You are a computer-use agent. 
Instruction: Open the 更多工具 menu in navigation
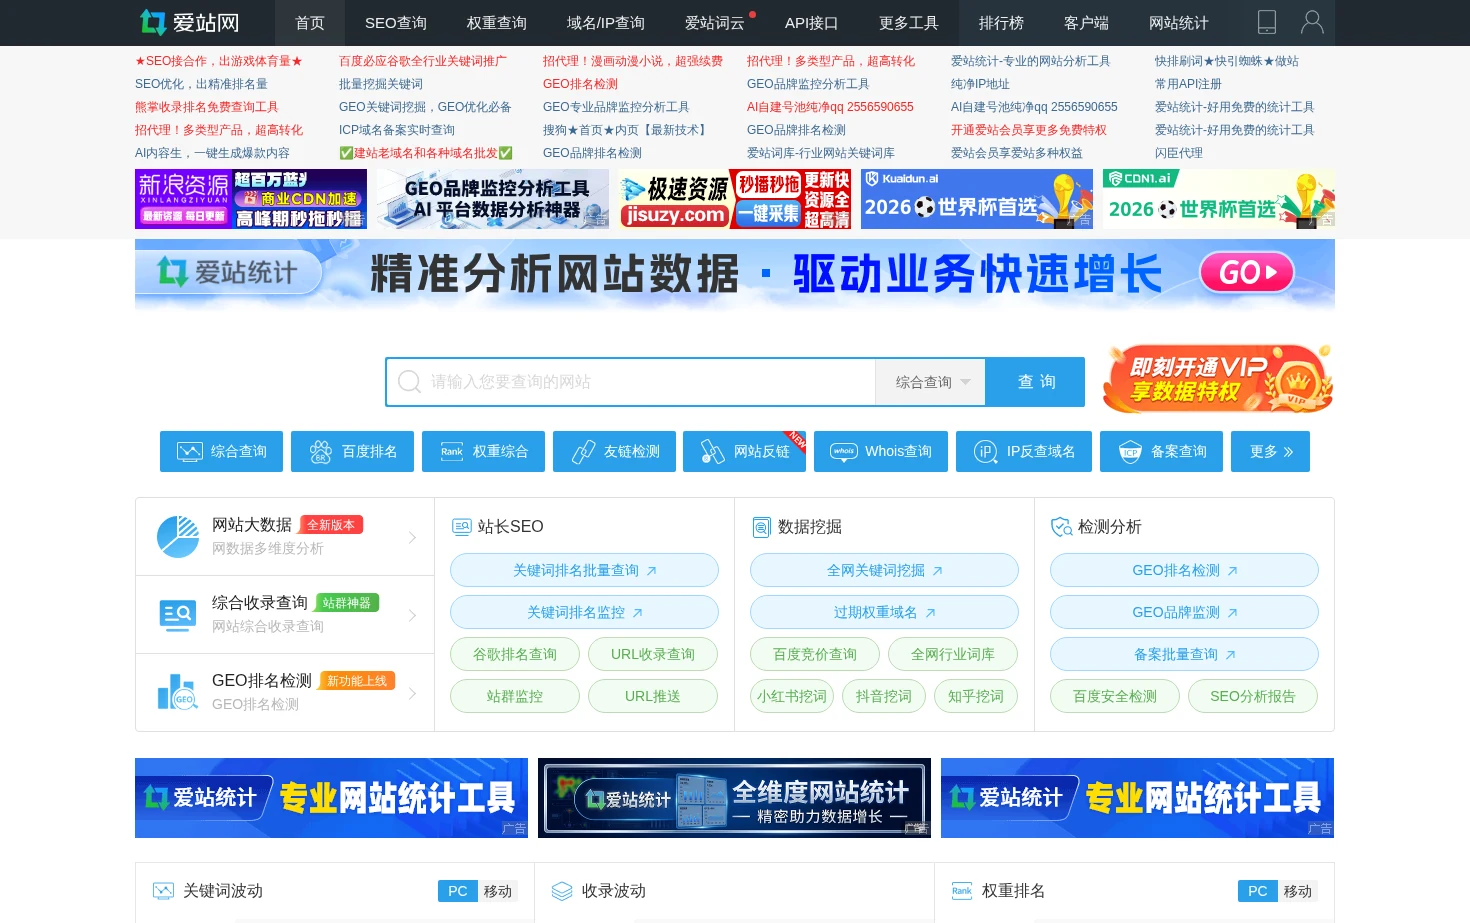pyautogui.click(x=908, y=23)
